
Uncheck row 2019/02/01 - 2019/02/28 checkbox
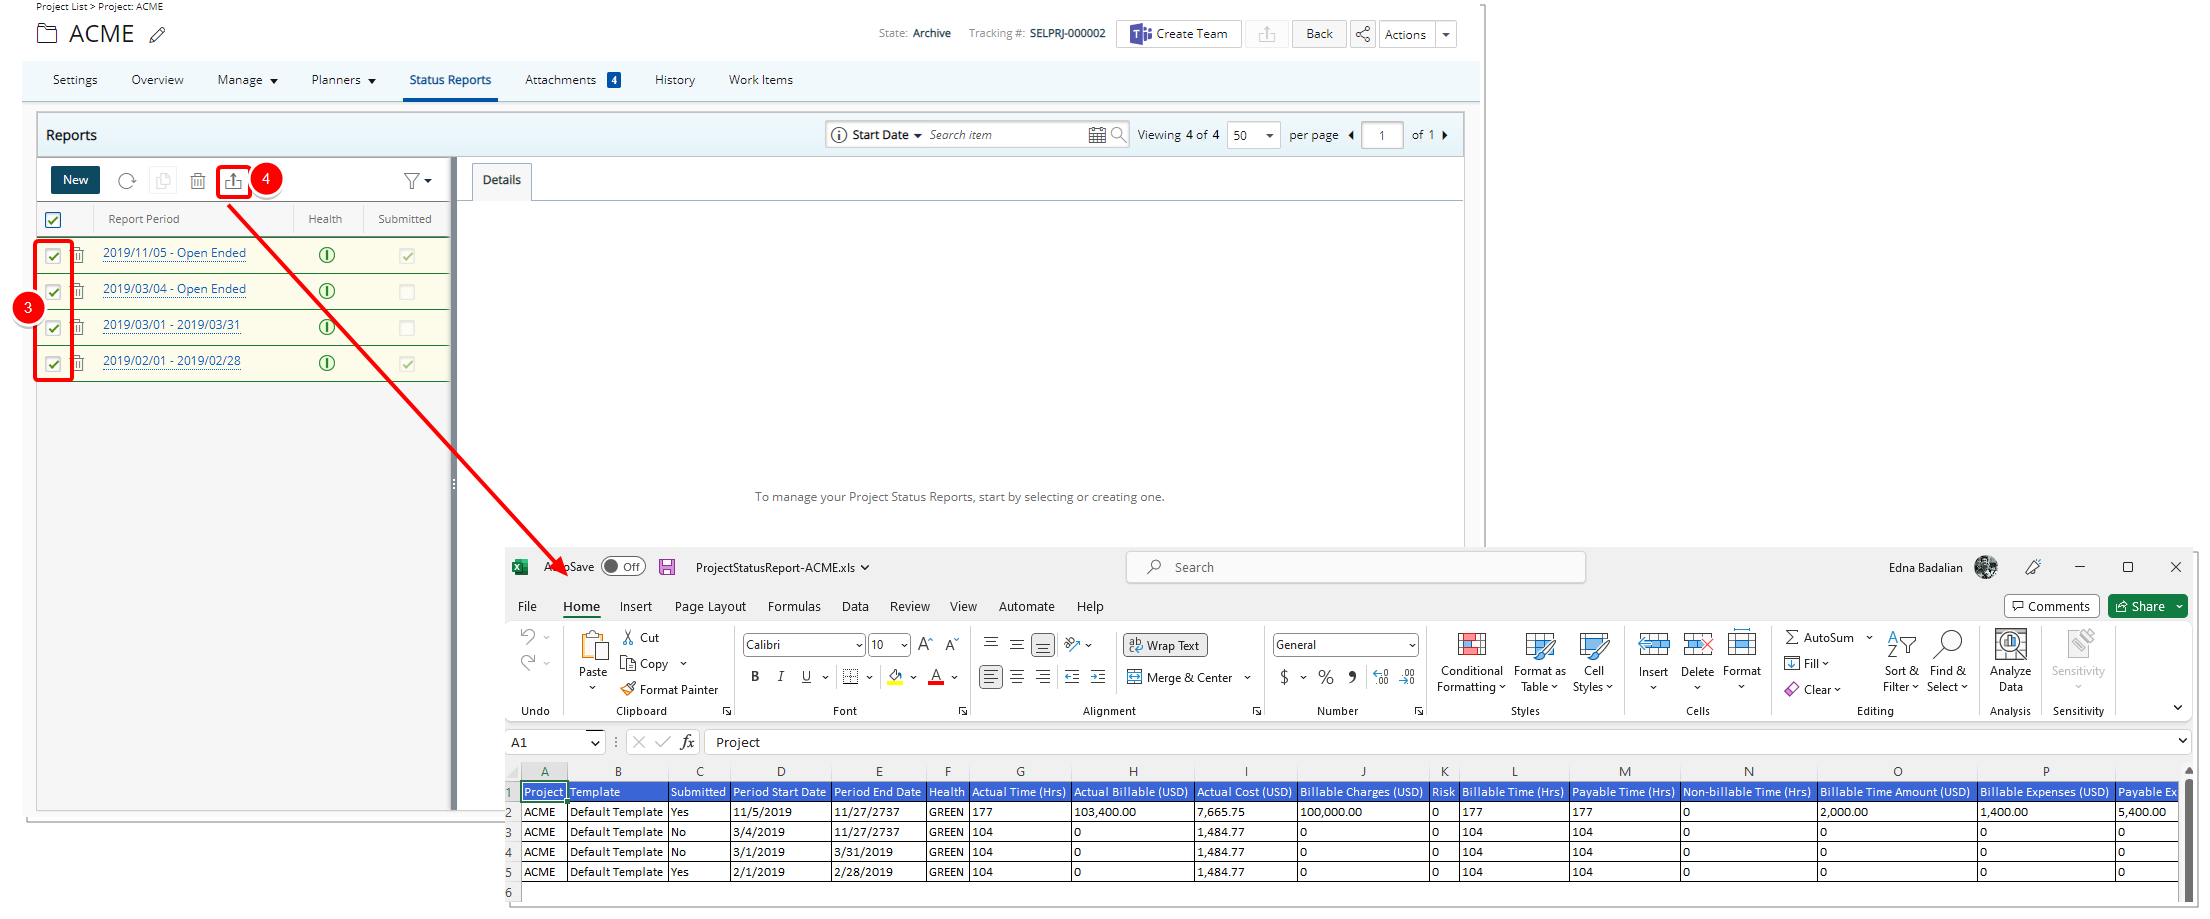click(53, 364)
